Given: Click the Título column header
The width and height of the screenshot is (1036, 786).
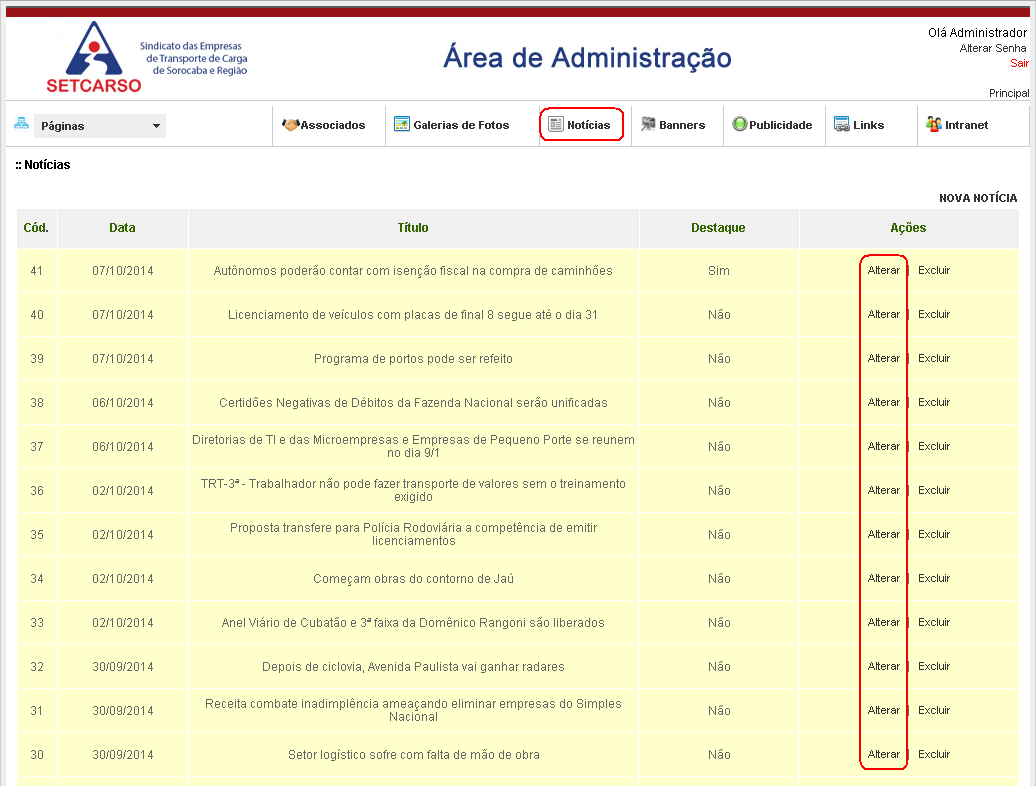Looking at the screenshot, I should click(x=413, y=228).
